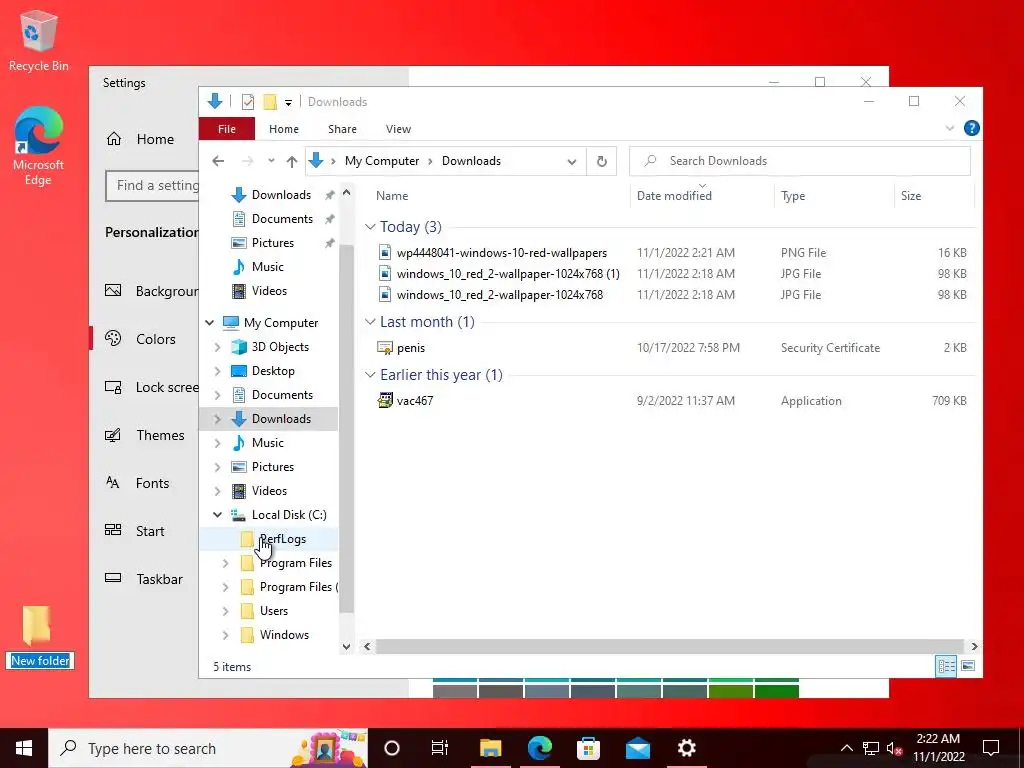Expand the ribbon with chevron
This screenshot has width=1024, height=768.
[x=950, y=129]
